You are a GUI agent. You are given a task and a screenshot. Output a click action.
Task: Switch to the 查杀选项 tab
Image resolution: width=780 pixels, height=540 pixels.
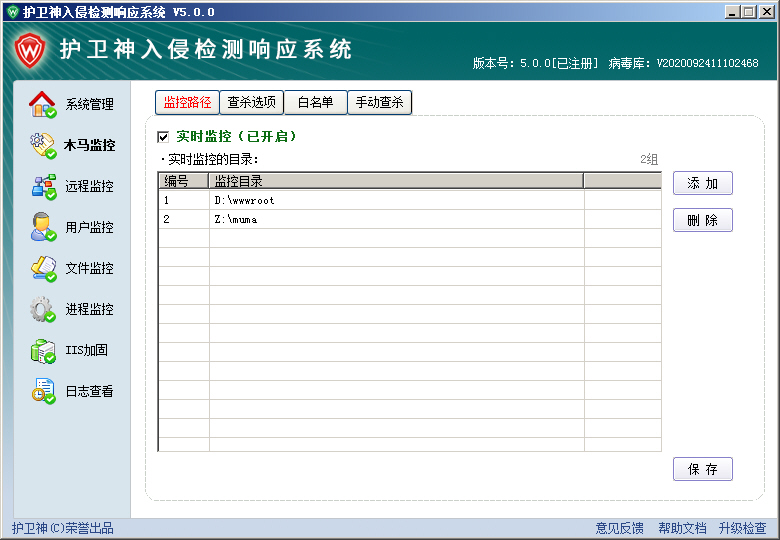(251, 102)
